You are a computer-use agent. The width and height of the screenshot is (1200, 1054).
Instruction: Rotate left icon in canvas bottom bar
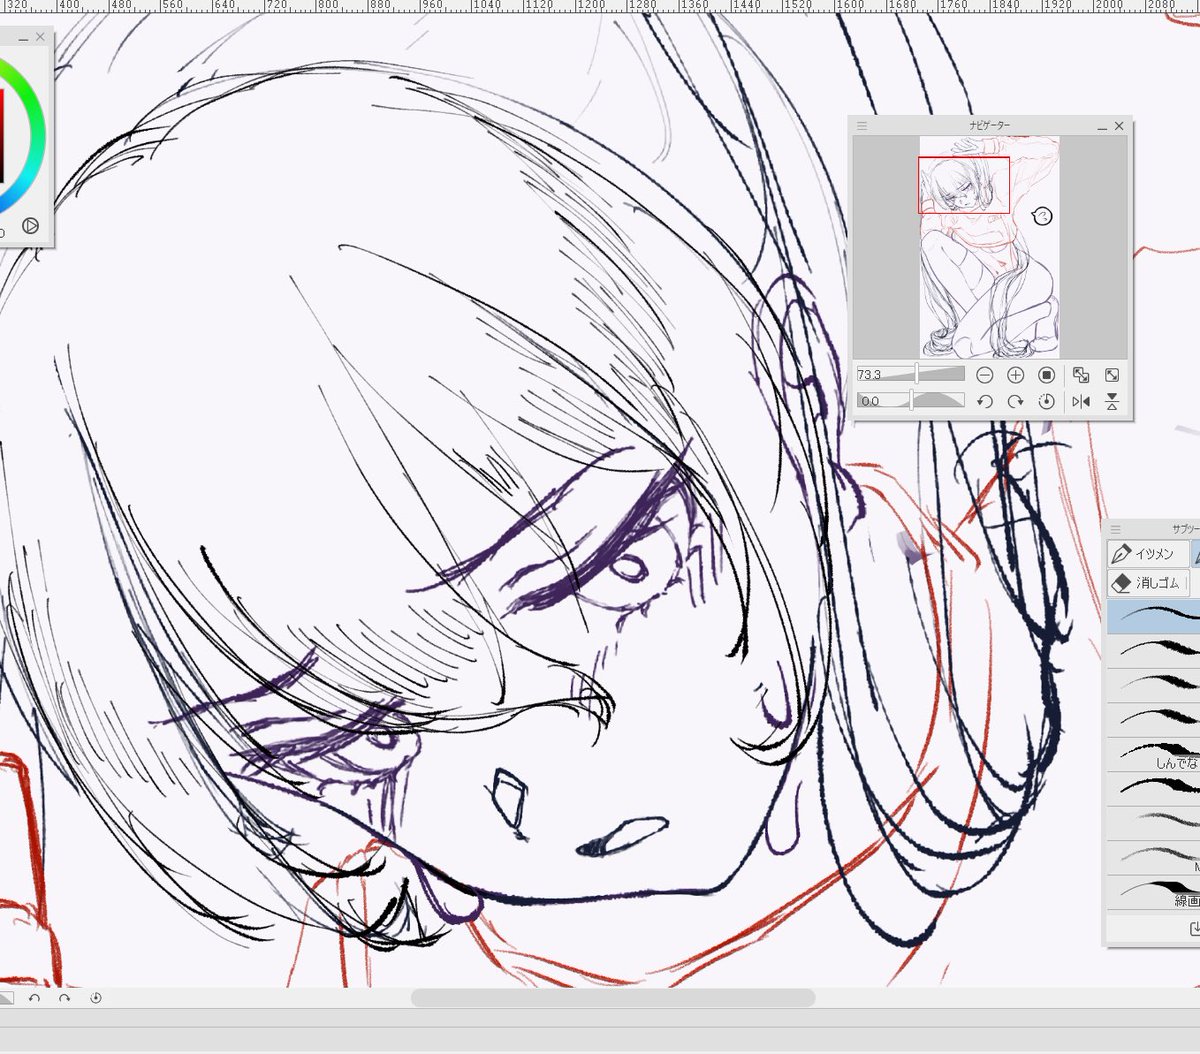click(35, 998)
